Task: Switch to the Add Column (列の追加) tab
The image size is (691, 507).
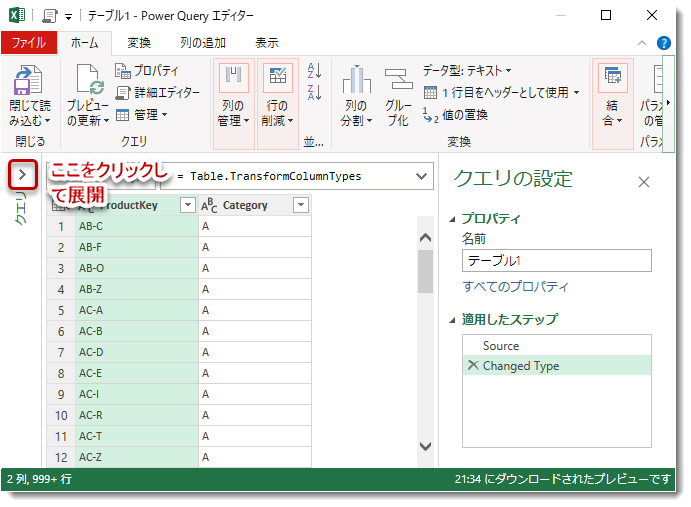Action: [203, 43]
